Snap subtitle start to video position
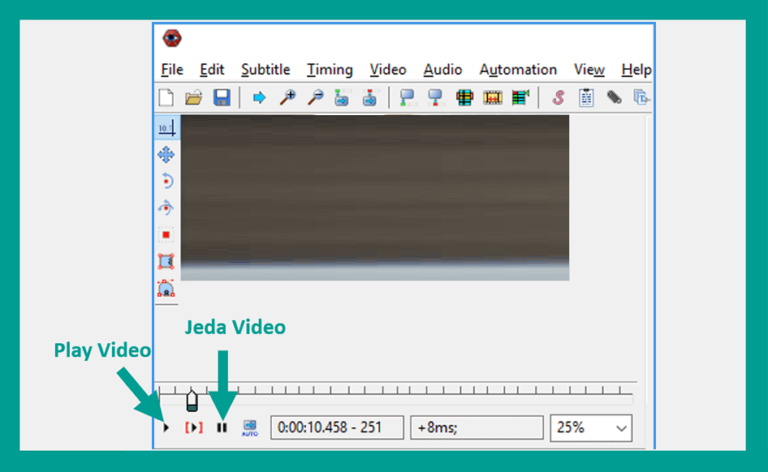The width and height of the screenshot is (768, 472). coord(408,97)
